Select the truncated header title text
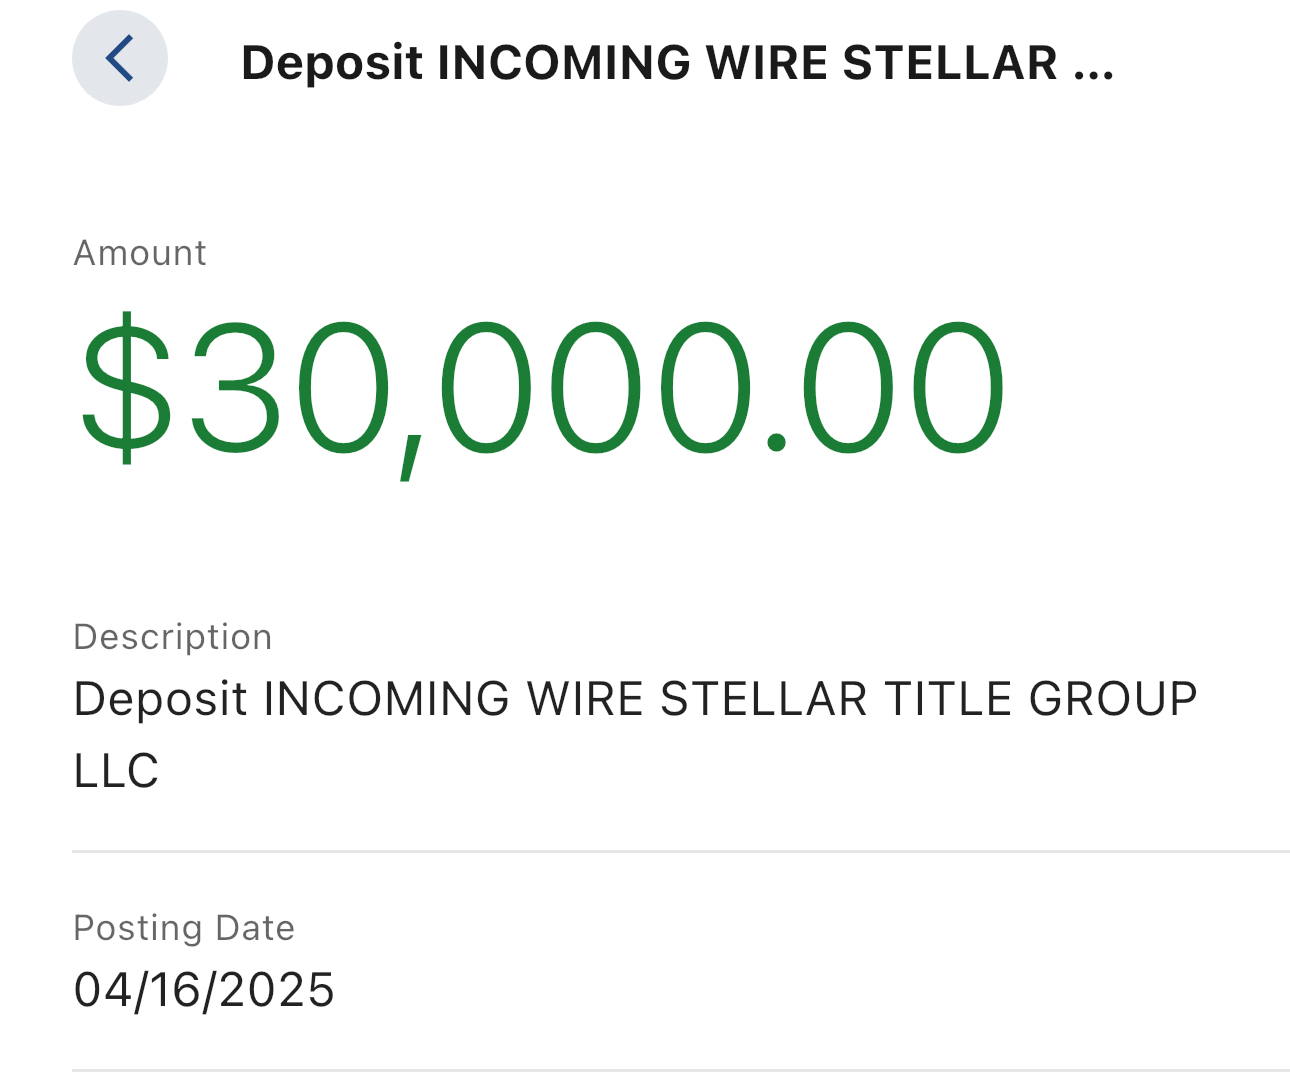The height and width of the screenshot is (1073, 1290). pos(677,63)
